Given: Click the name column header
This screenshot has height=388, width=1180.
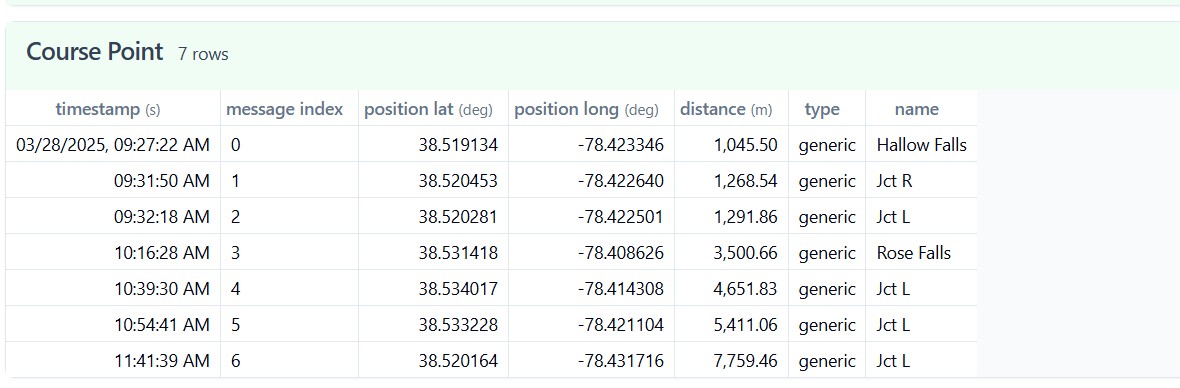Looking at the screenshot, I should tap(917, 109).
